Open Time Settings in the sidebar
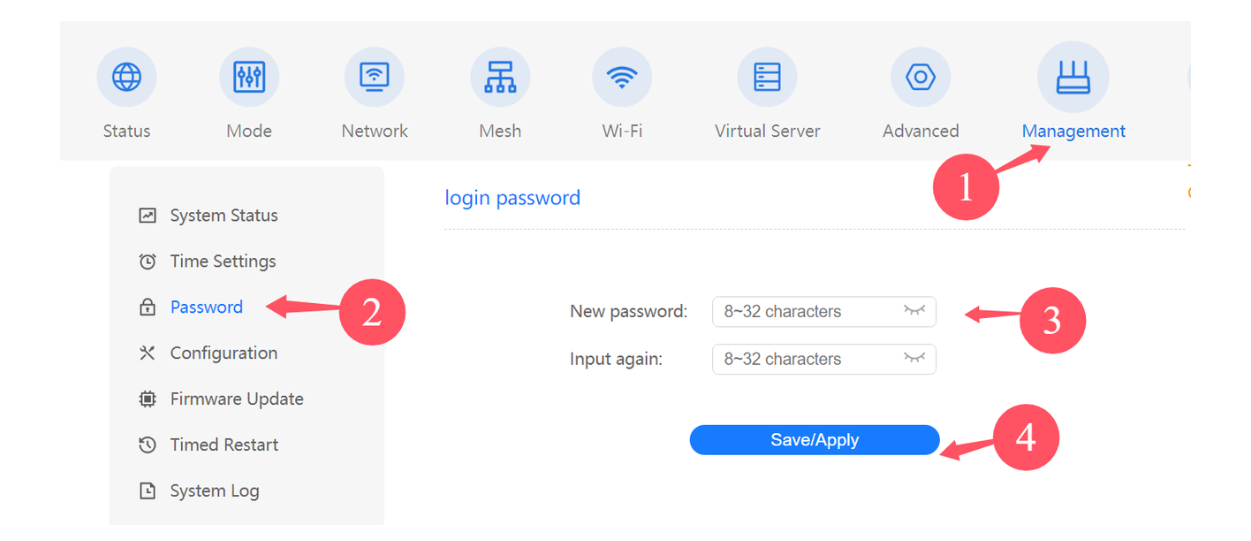 [x=207, y=261]
